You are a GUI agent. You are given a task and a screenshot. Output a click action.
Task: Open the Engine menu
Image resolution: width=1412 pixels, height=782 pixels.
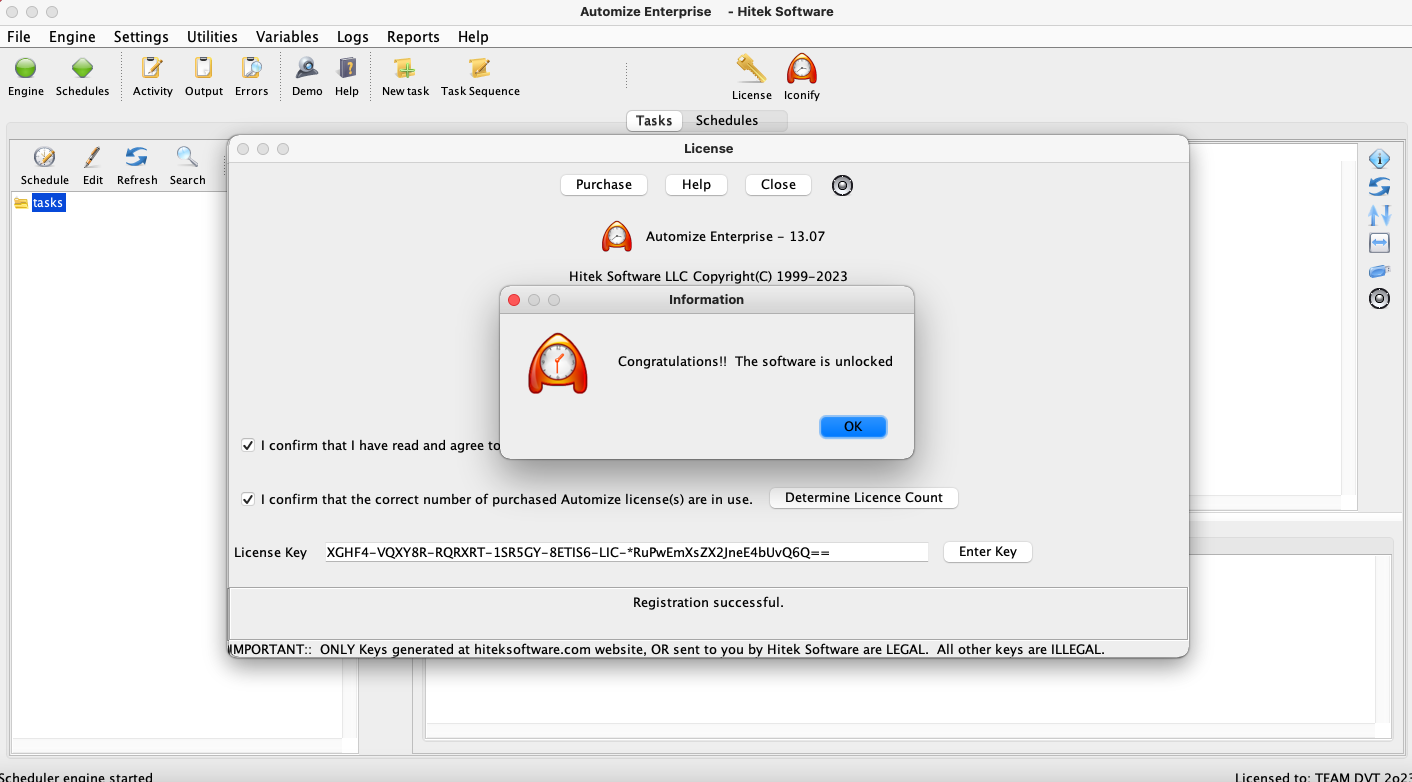pyautogui.click(x=72, y=37)
